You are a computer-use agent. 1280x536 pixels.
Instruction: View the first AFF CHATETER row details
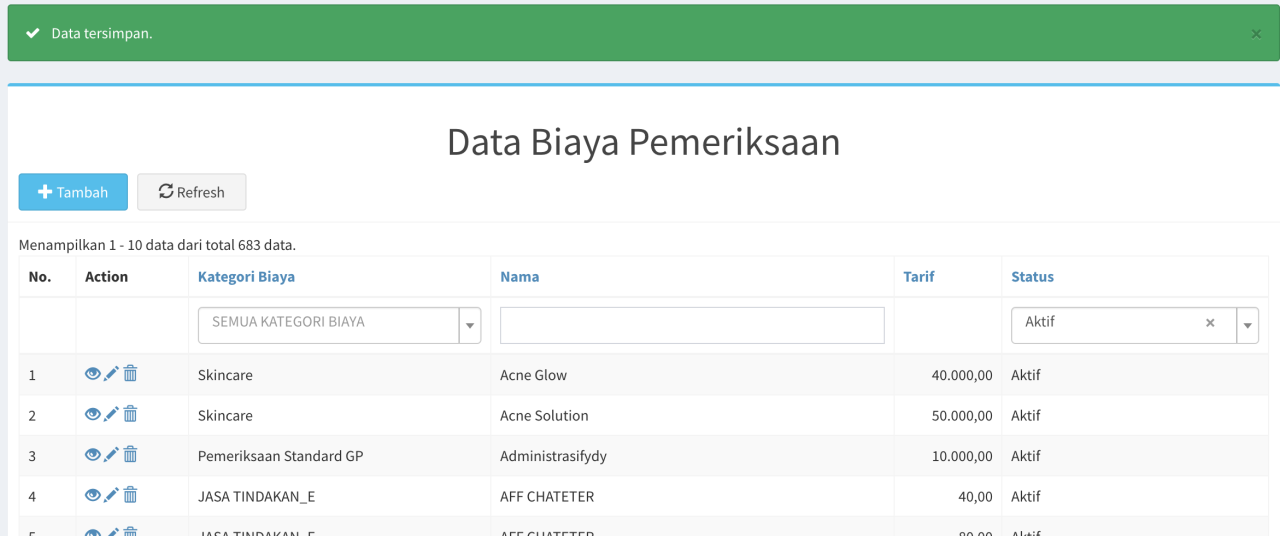click(93, 495)
